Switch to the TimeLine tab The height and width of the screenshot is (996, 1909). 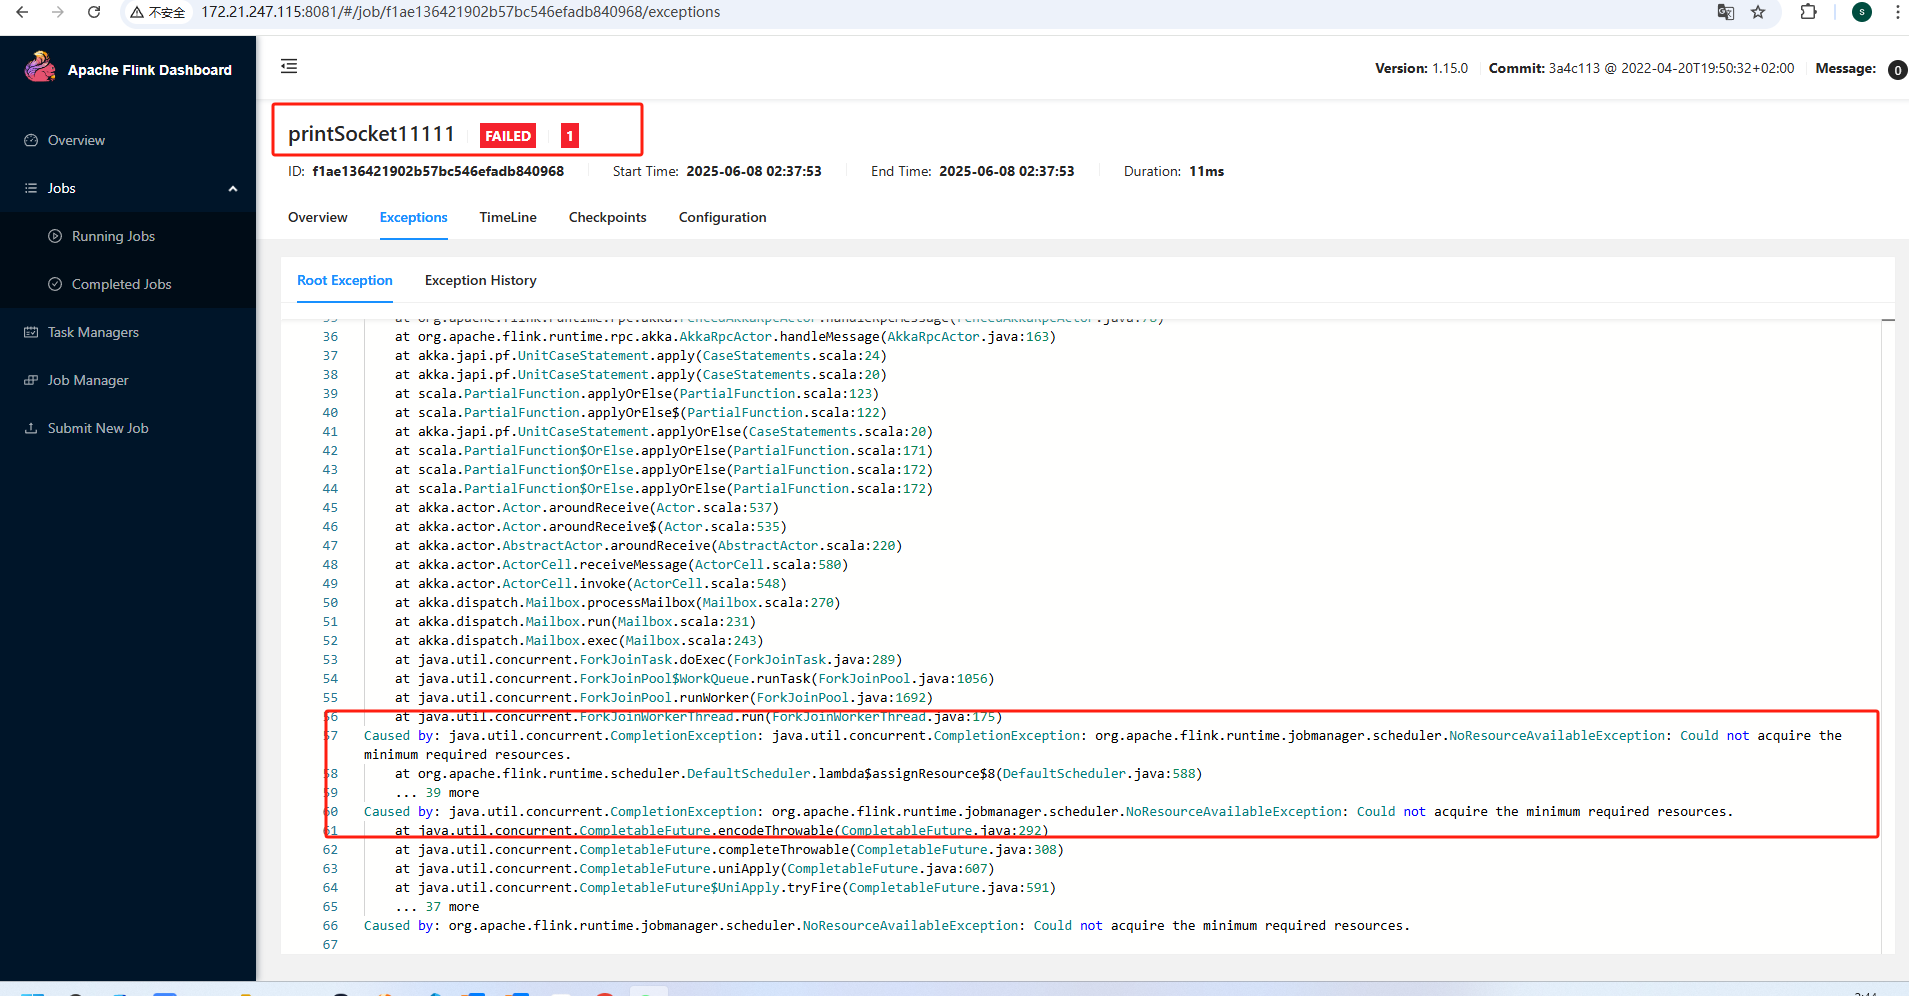(508, 217)
